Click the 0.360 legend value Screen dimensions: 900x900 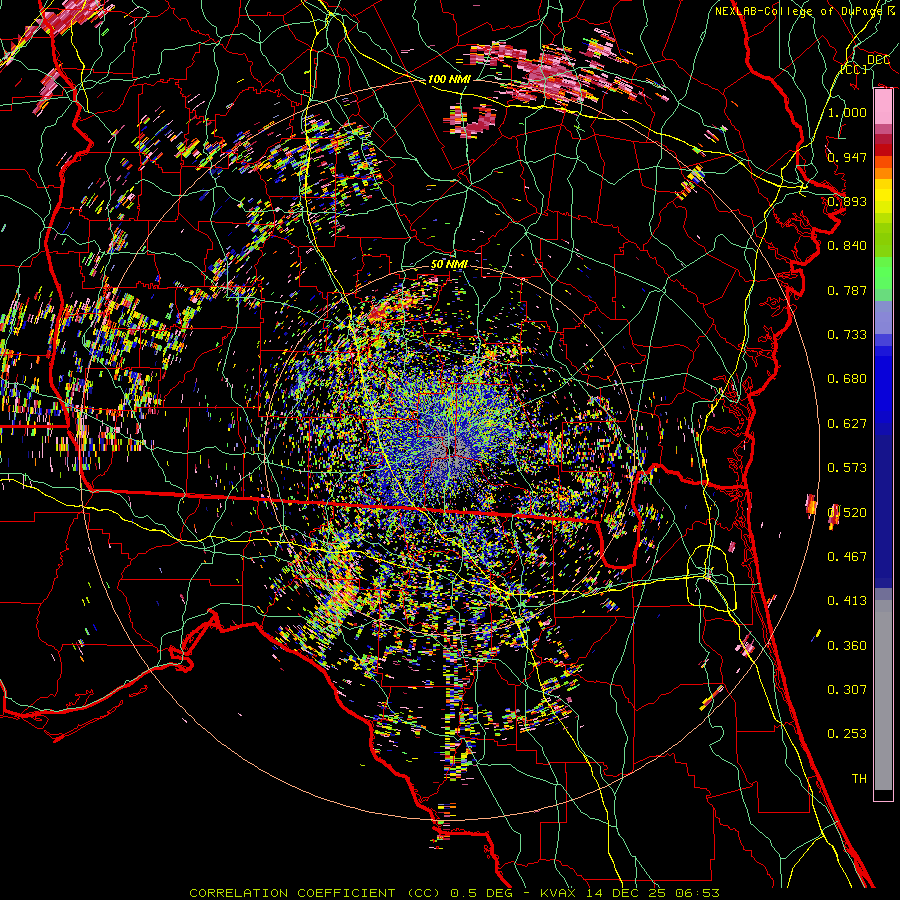coord(847,646)
